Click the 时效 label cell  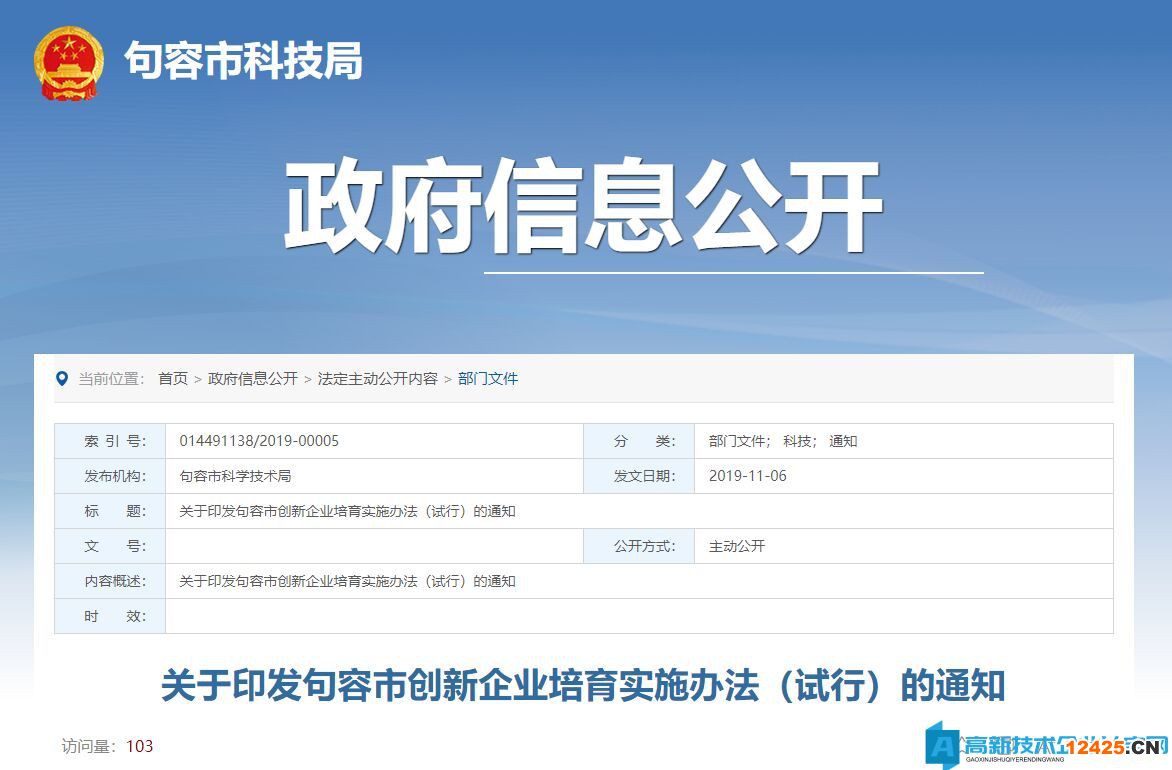[110, 616]
